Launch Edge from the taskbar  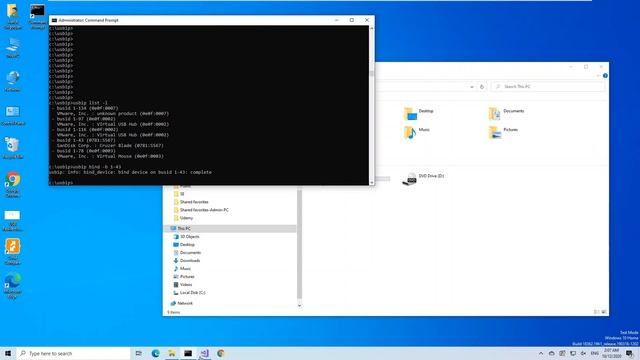pyautogui.click(x=155, y=353)
